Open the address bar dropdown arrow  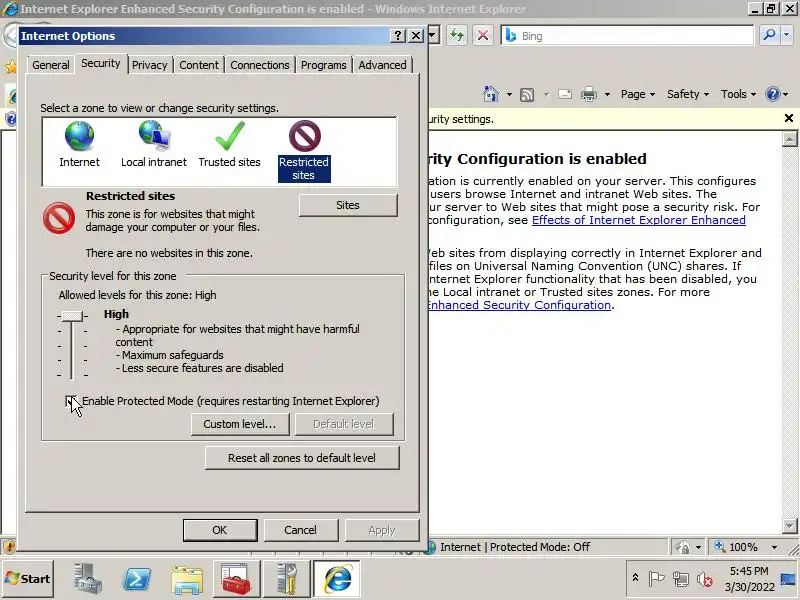[x=433, y=35]
